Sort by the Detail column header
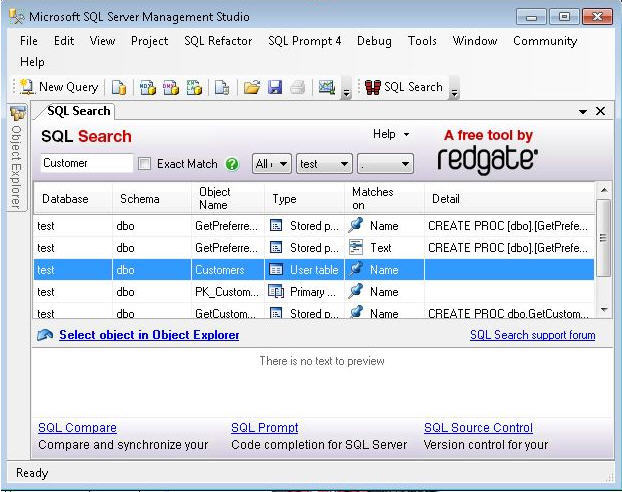The height and width of the screenshot is (492, 622). (510, 198)
